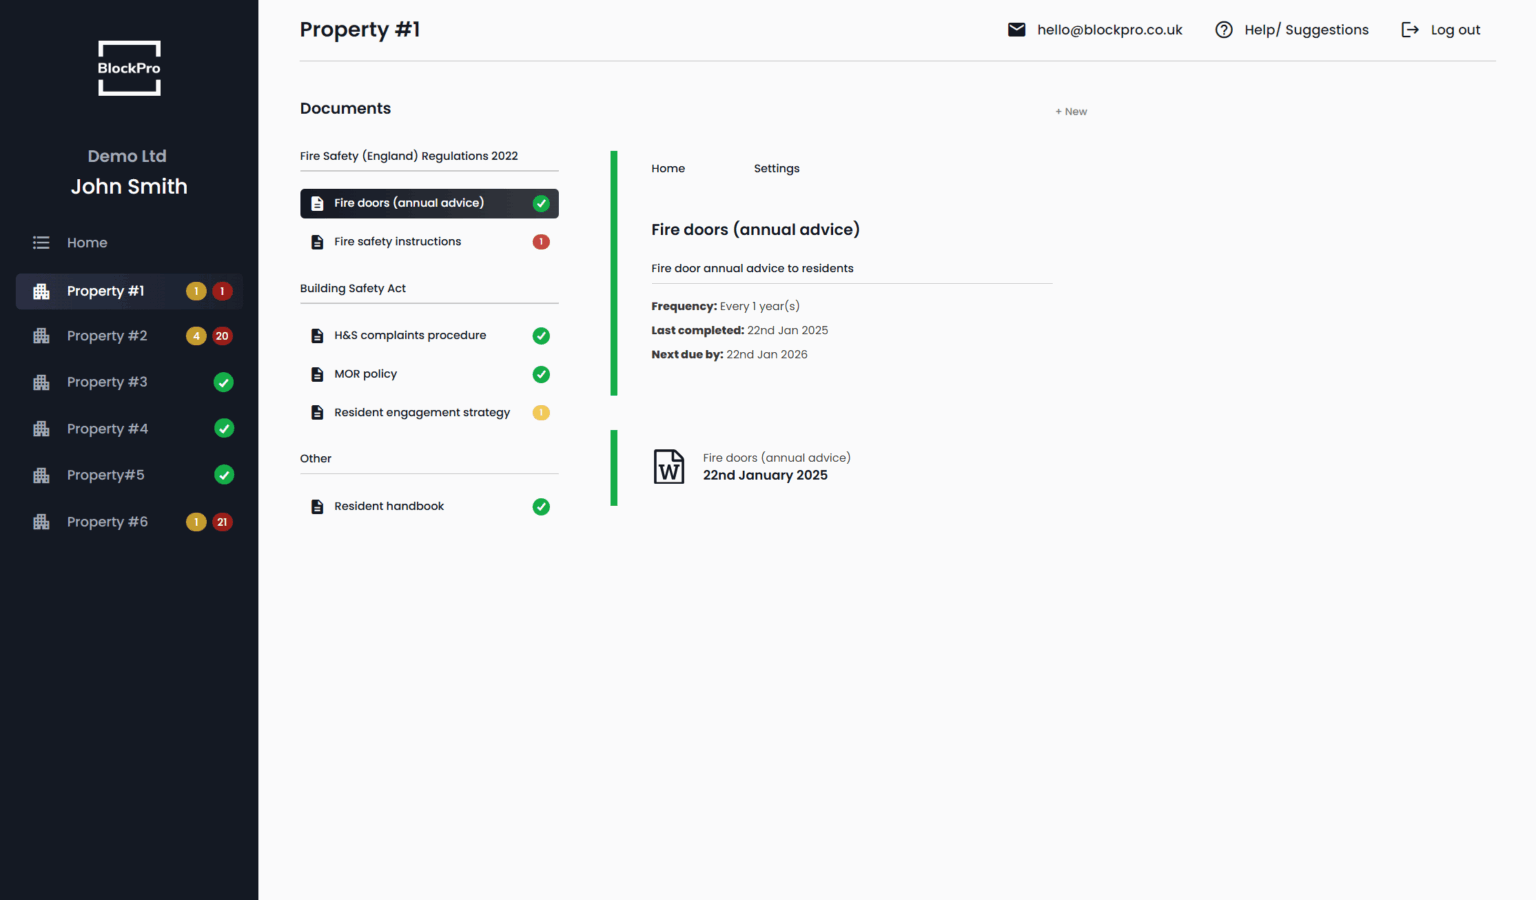Click the + New link
Viewport: 1536px width, 900px height.
point(1071,111)
